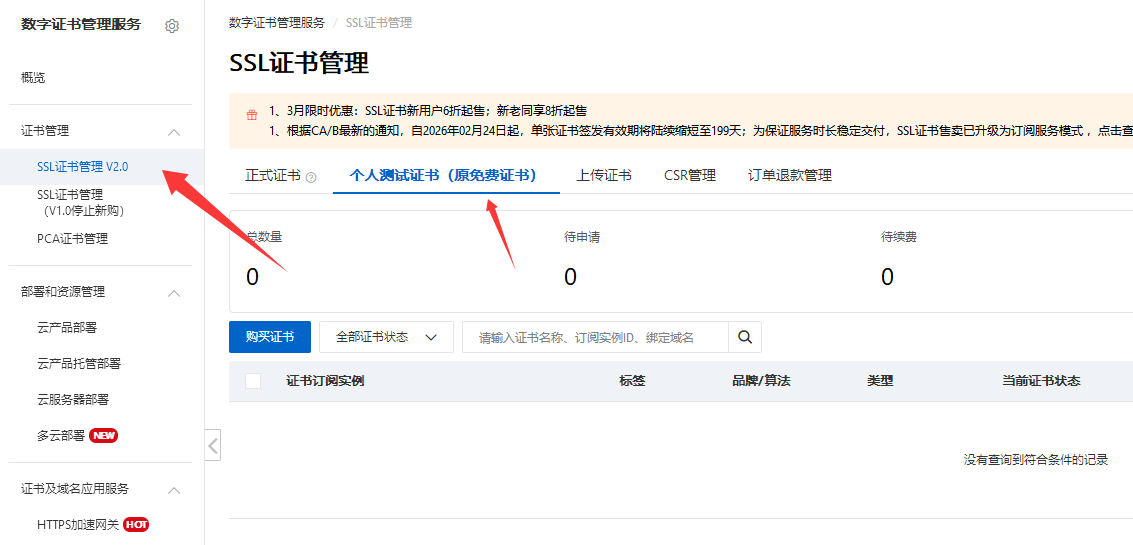Screen dimensions: 1133x545
Task: Open the 全部证书状态 dropdown
Action: pos(386,337)
